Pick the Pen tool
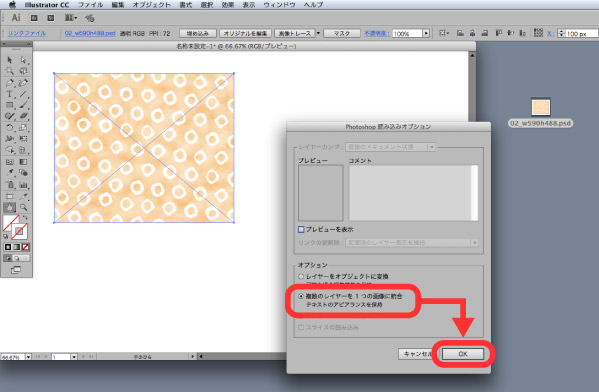Viewport: 599px width, 392px height. point(10,83)
